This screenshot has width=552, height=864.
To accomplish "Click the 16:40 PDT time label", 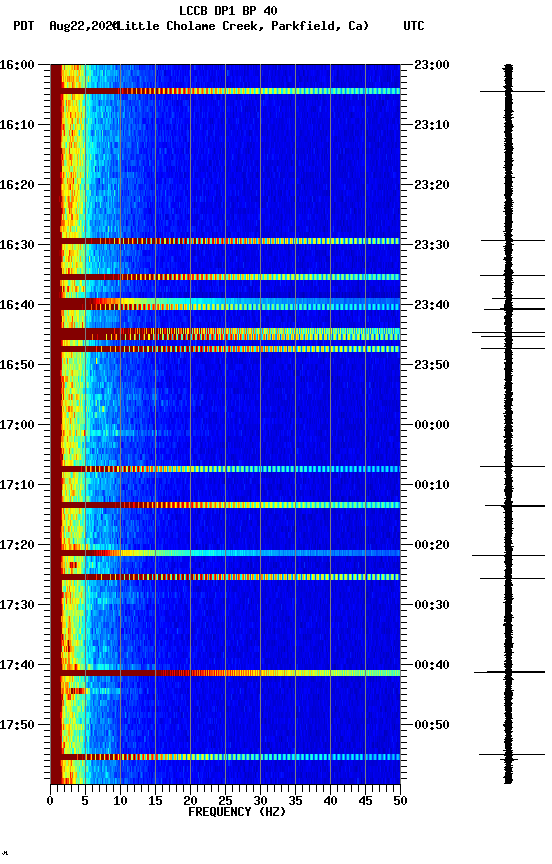I will [x=17, y=305].
